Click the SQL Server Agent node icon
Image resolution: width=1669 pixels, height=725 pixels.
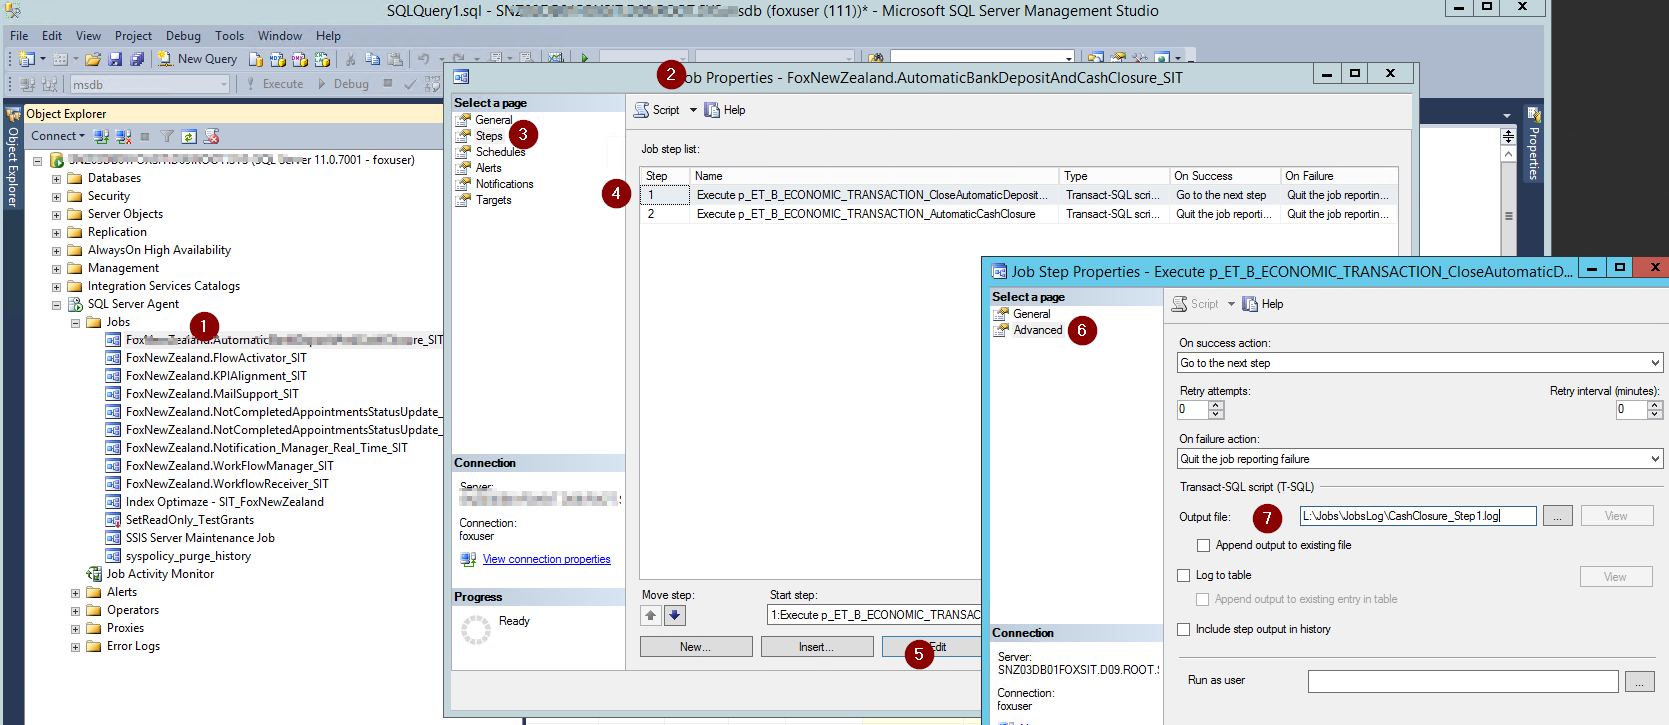(x=74, y=304)
